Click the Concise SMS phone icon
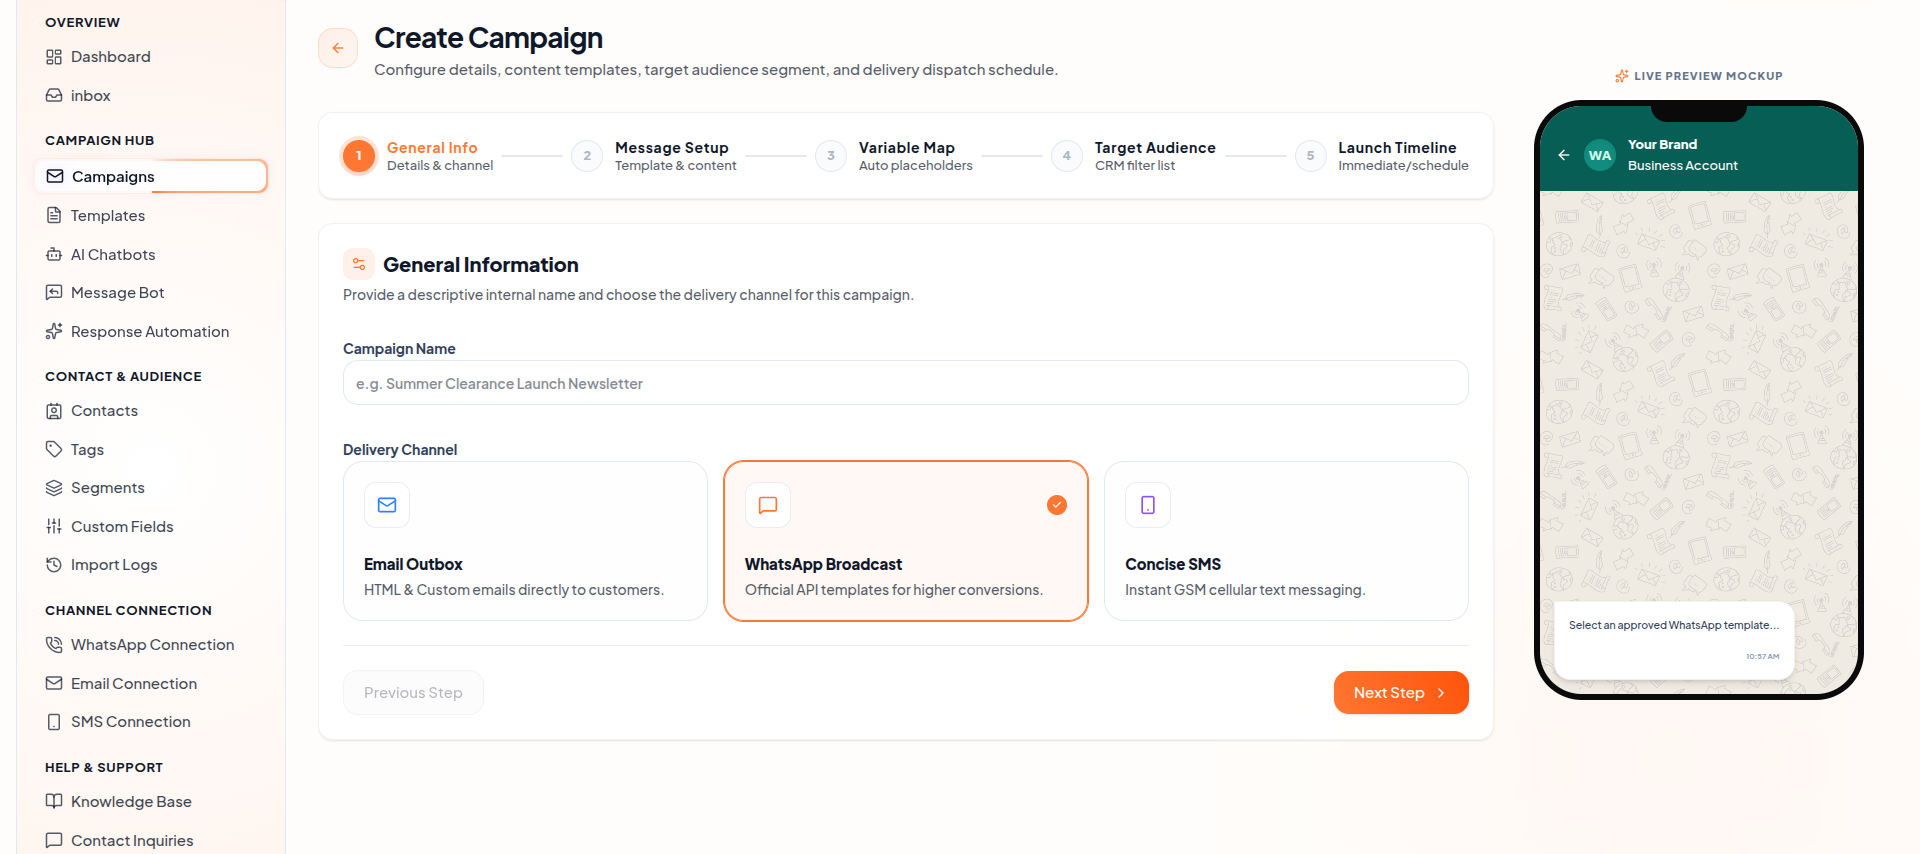 click(x=1148, y=505)
